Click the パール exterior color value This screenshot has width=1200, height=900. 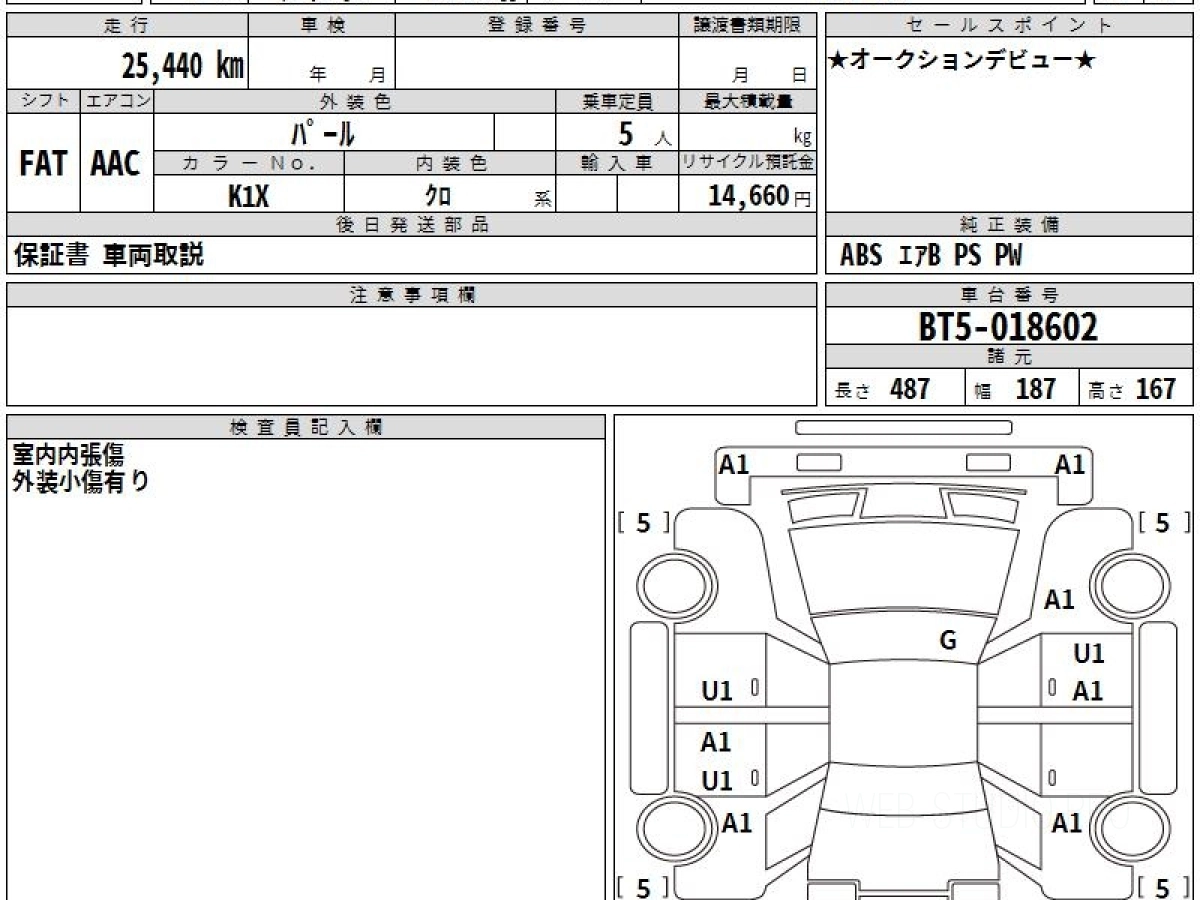coord(323,132)
